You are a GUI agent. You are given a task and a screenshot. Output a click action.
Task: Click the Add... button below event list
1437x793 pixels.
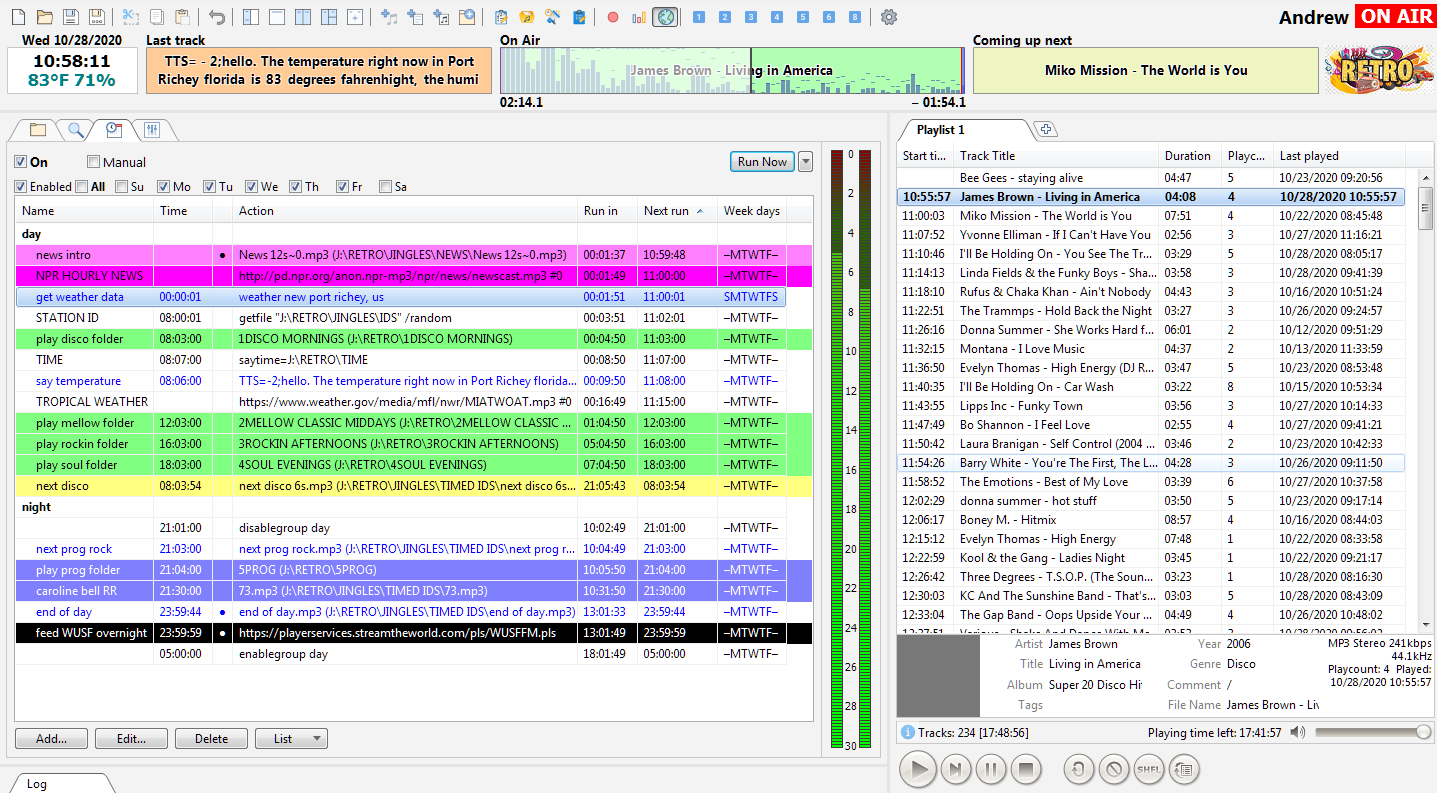point(51,739)
